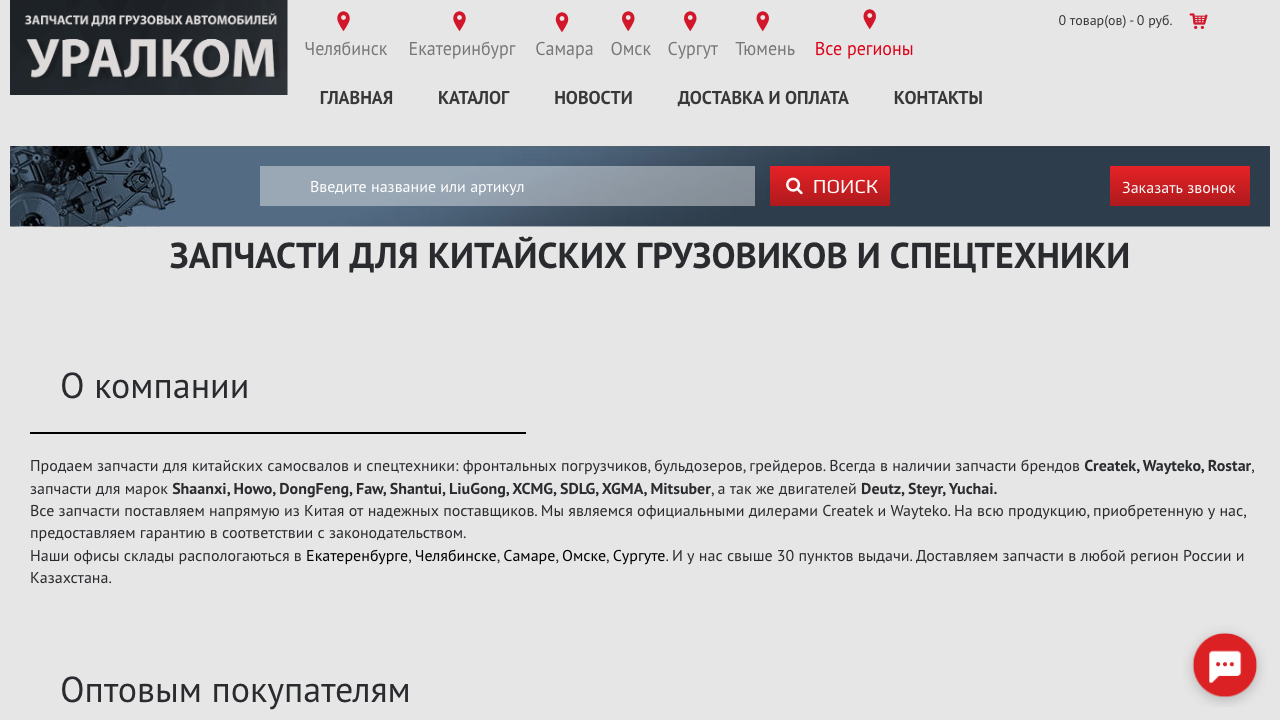The width and height of the screenshot is (1280, 720).
Task: Click the red ПОИСК search button
Action: click(830, 186)
